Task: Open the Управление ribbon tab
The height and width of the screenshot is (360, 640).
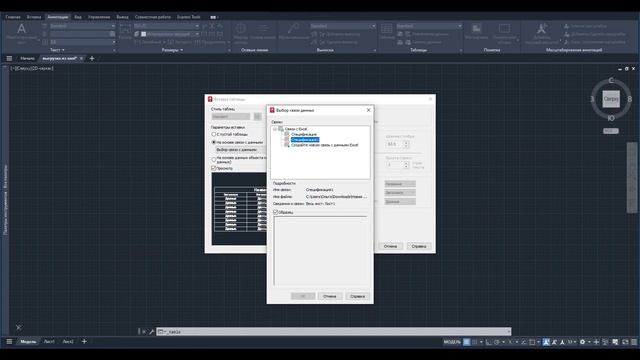Action: click(99, 17)
